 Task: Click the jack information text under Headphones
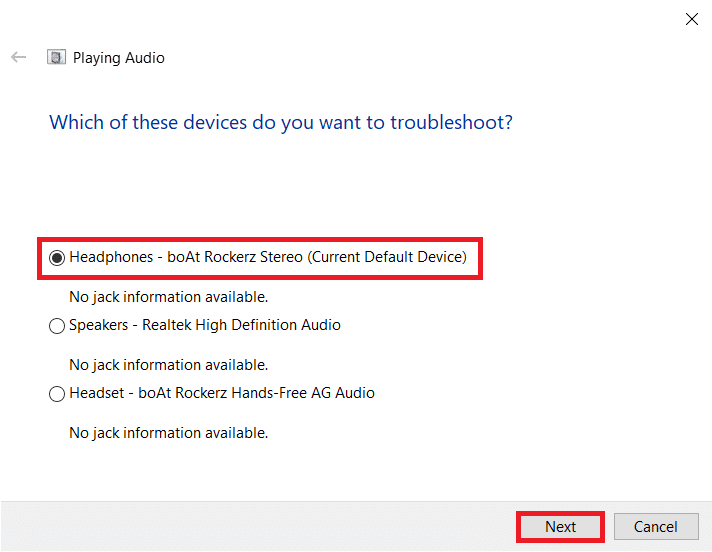[x=168, y=297]
